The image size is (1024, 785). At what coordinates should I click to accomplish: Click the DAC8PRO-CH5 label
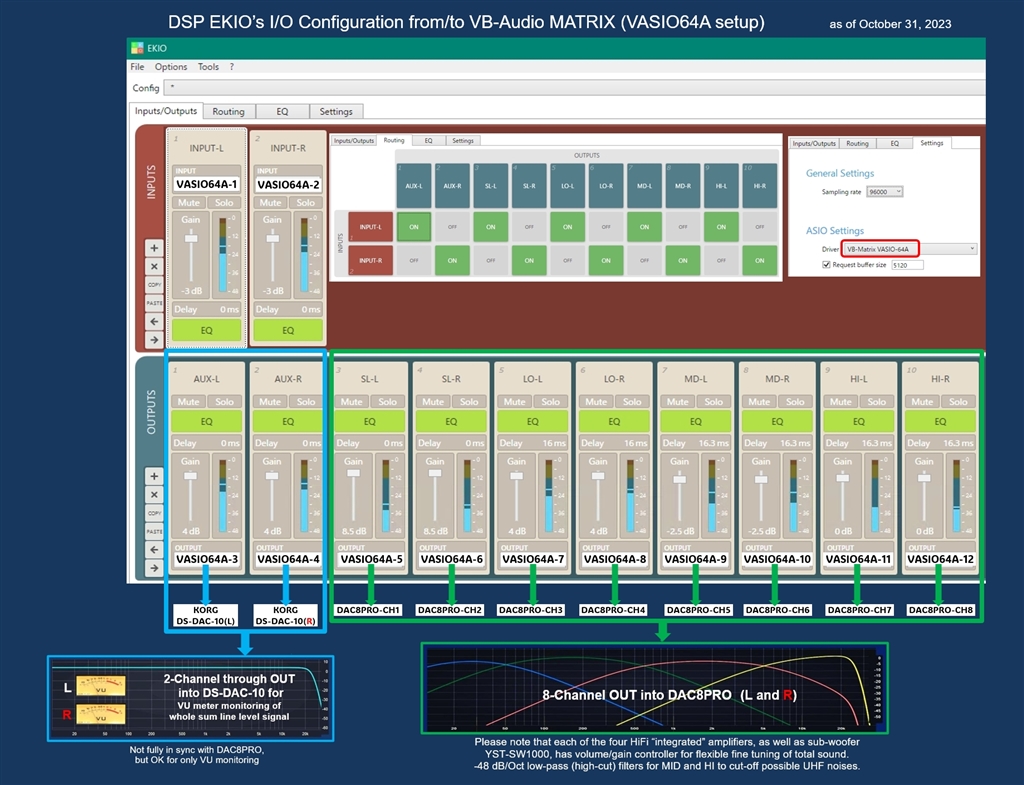698,610
